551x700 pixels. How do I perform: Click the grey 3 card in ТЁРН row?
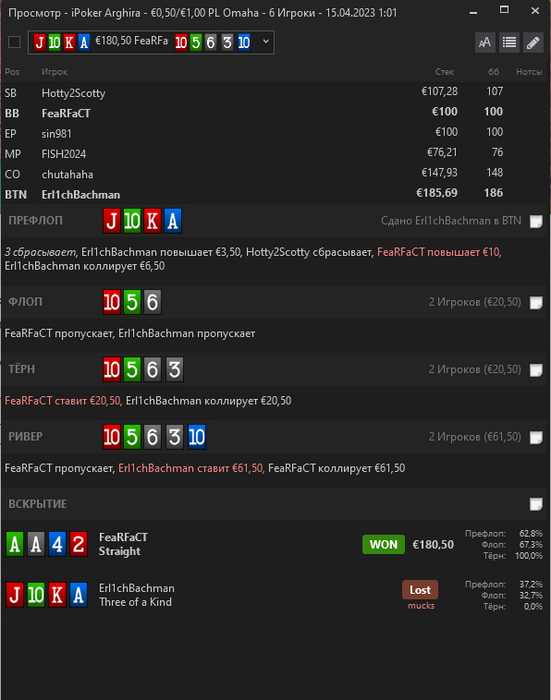click(x=174, y=369)
